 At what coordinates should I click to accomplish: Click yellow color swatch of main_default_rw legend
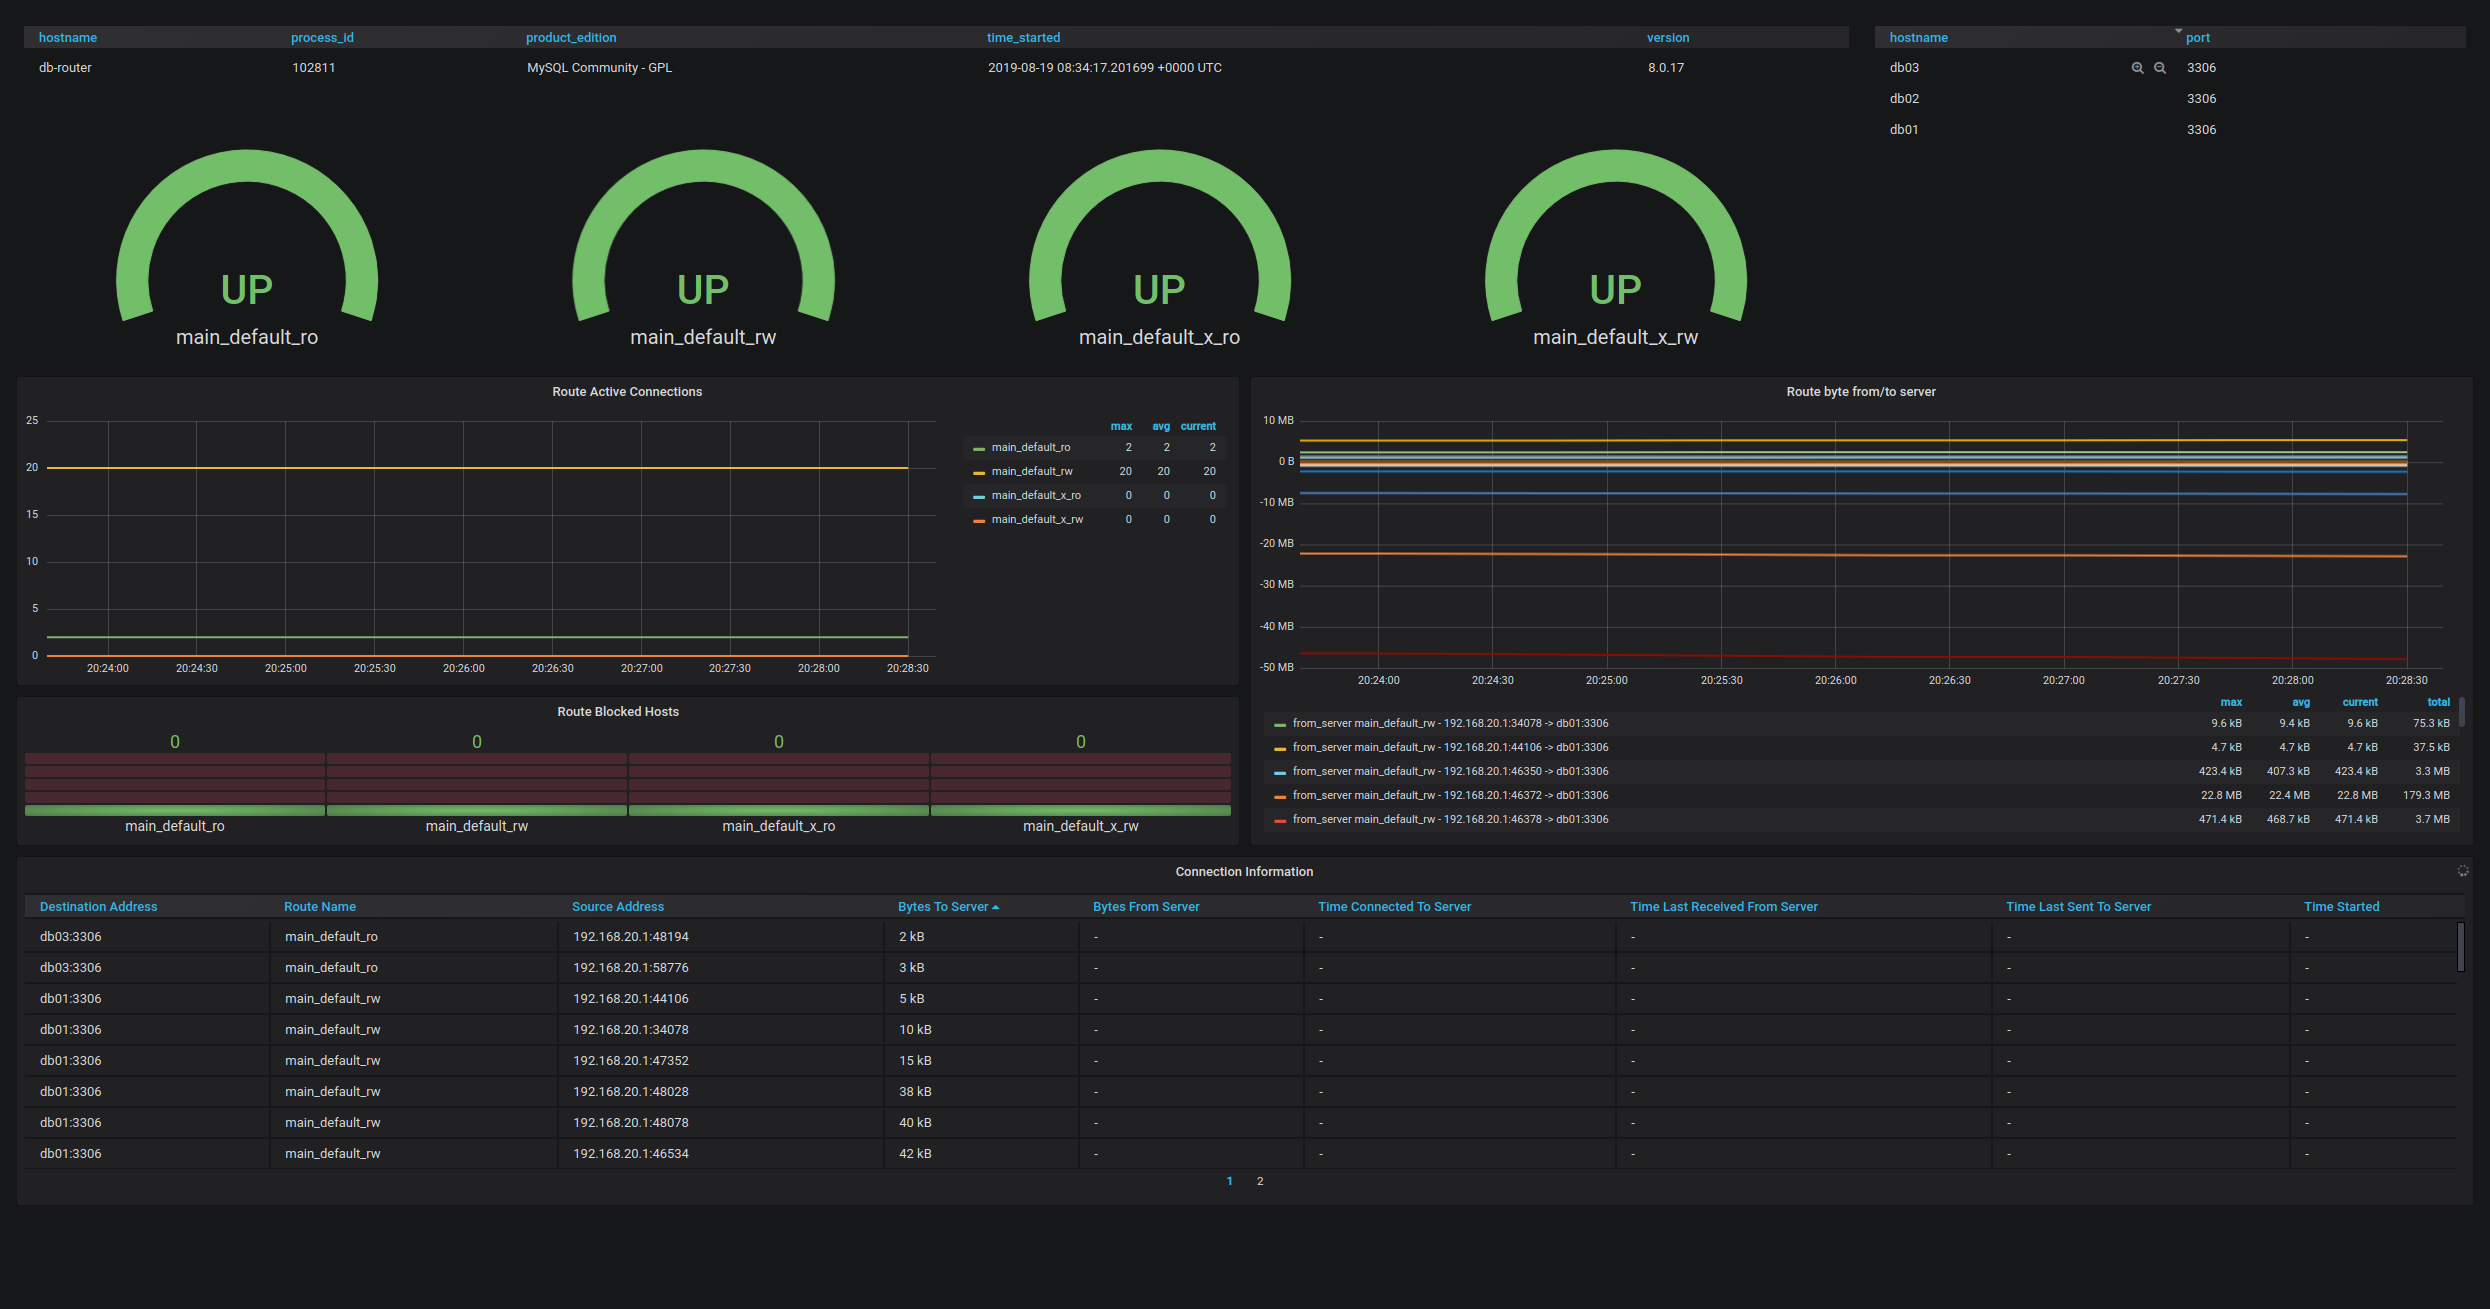point(979,473)
